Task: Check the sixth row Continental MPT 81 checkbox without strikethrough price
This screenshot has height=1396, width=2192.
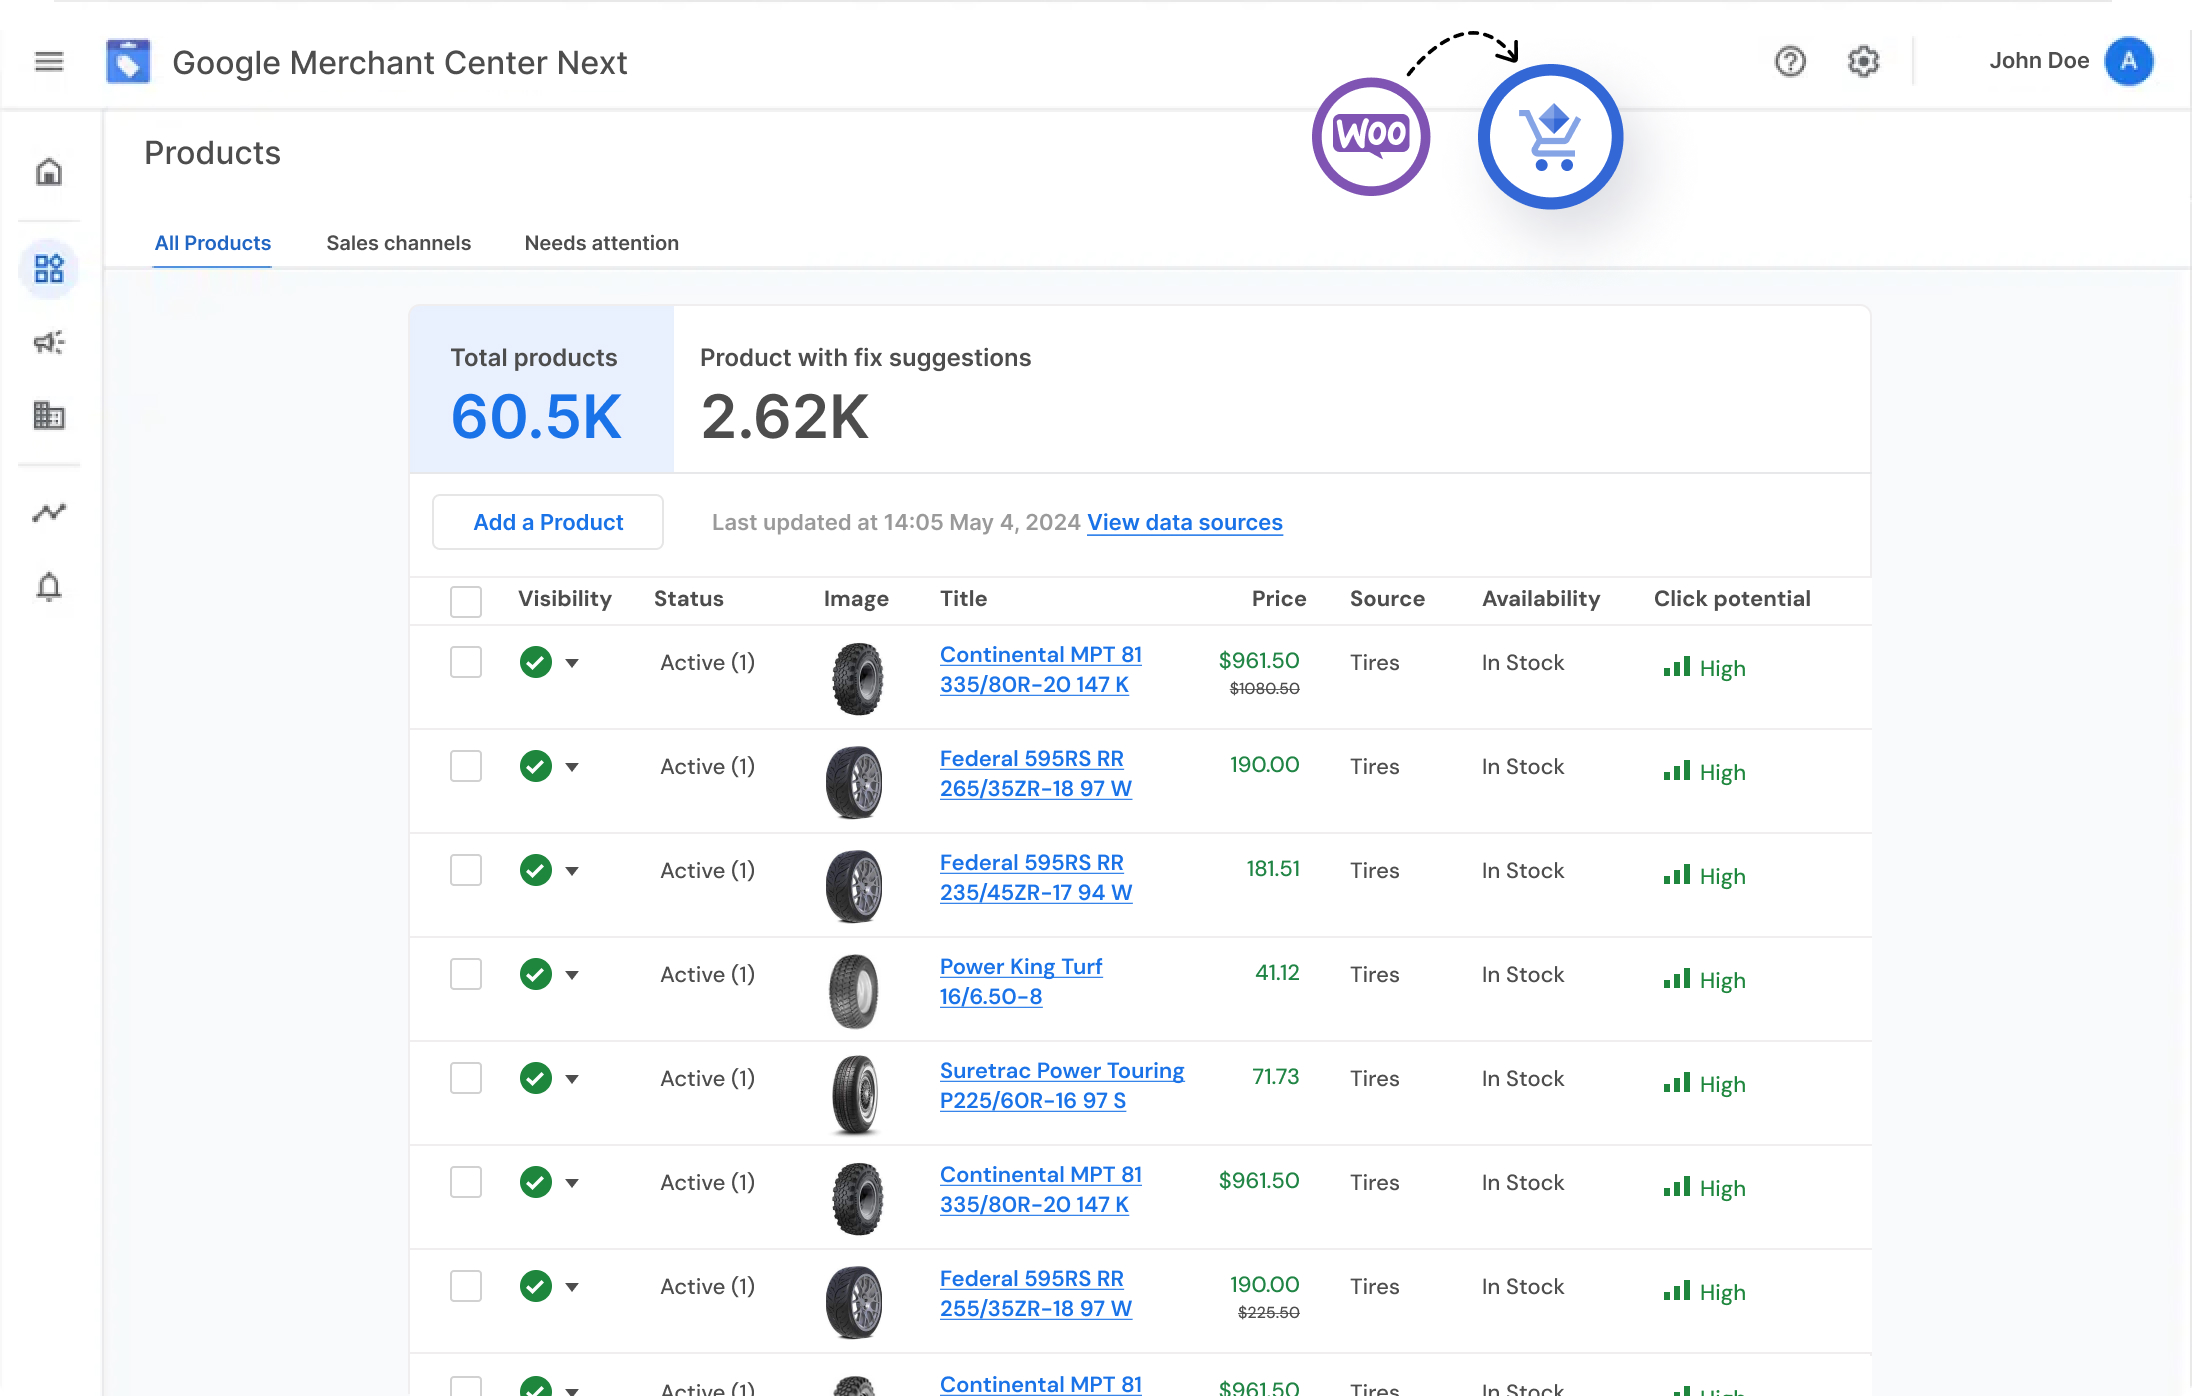Action: click(x=466, y=1182)
